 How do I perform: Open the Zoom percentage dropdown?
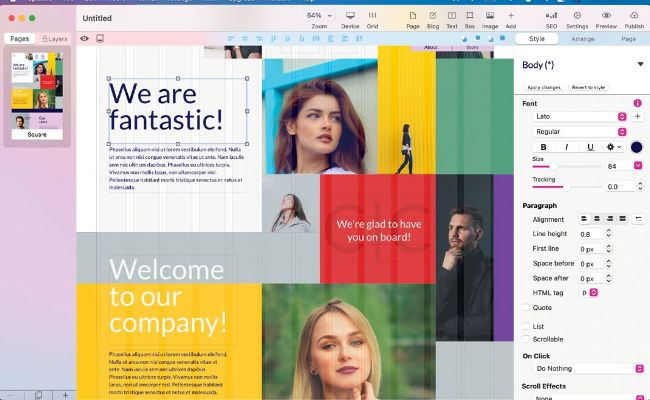pyautogui.click(x=318, y=16)
